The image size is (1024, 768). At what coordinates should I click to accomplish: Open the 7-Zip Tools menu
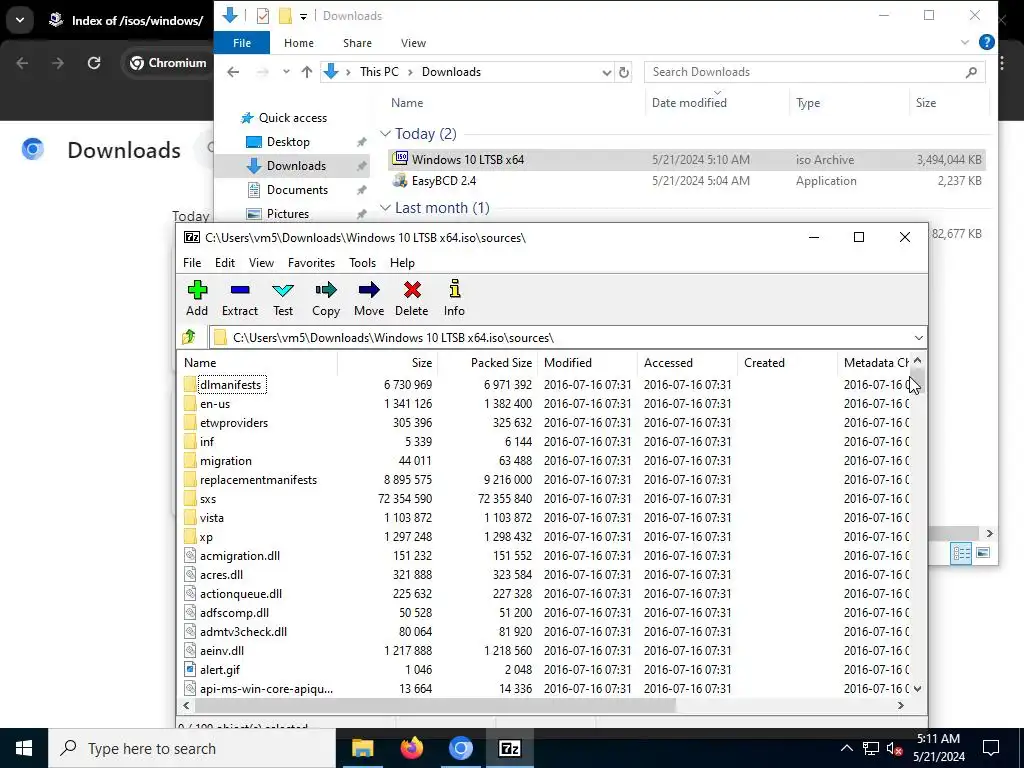[x=362, y=263]
